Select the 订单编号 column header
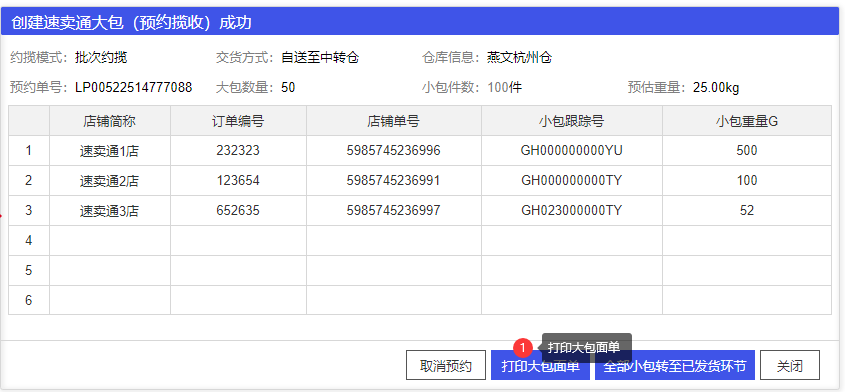The width and height of the screenshot is (845, 392). 238,121
